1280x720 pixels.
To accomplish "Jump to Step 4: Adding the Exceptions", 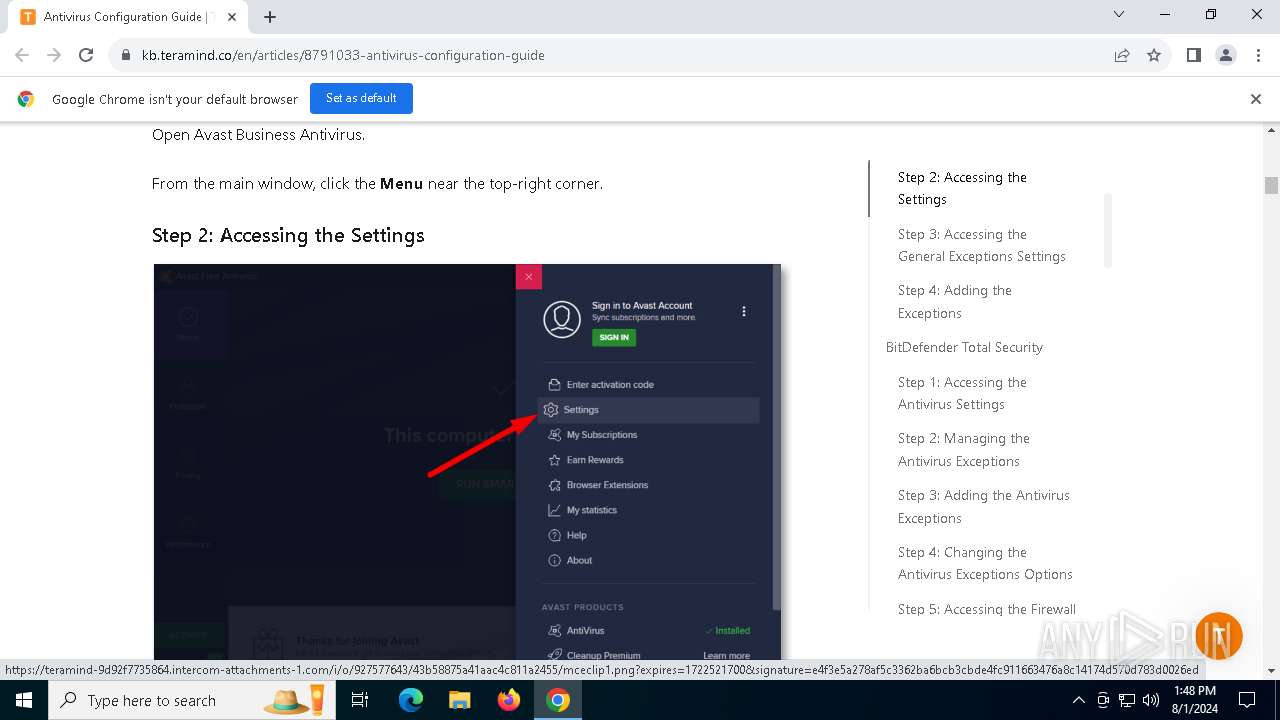I will pos(955,302).
